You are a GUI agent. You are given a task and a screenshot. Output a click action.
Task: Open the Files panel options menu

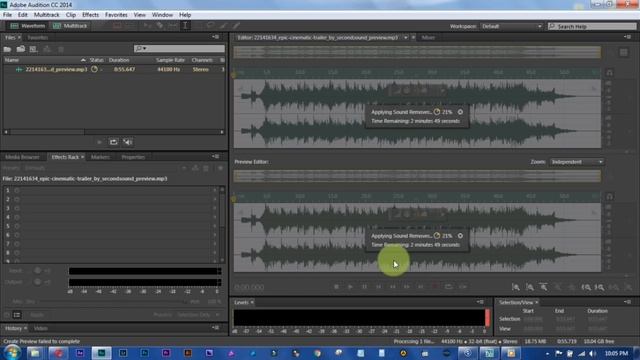pyautogui.click(x=216, y=37)
